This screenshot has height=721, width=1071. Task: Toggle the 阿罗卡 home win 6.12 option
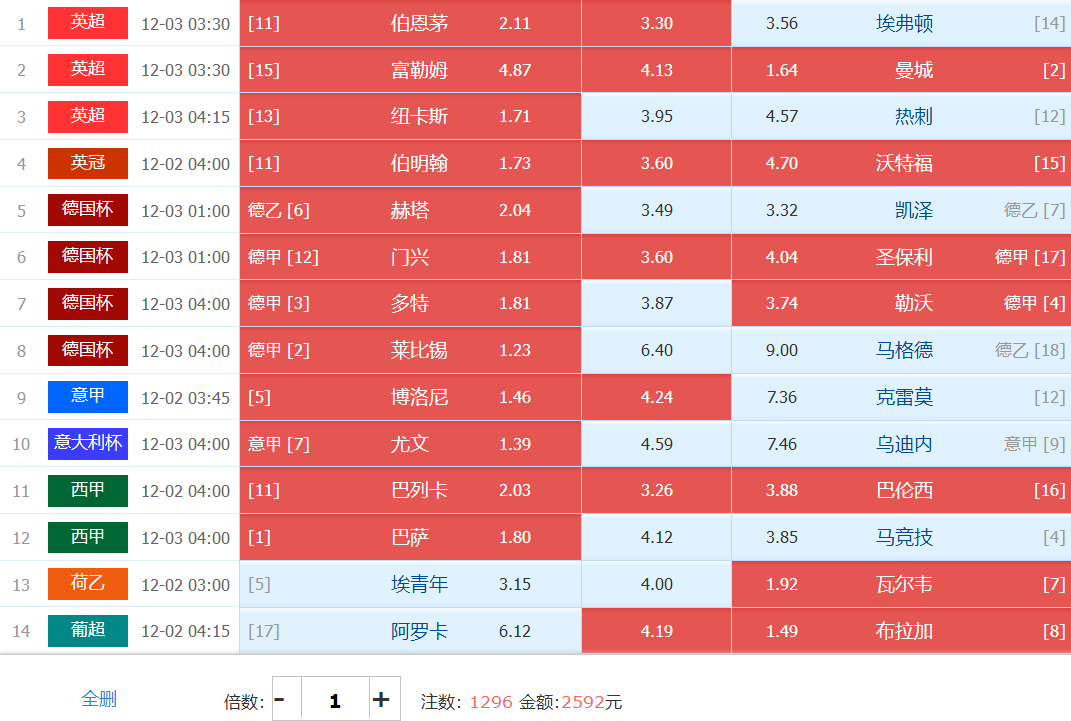(x=410, y=631)
